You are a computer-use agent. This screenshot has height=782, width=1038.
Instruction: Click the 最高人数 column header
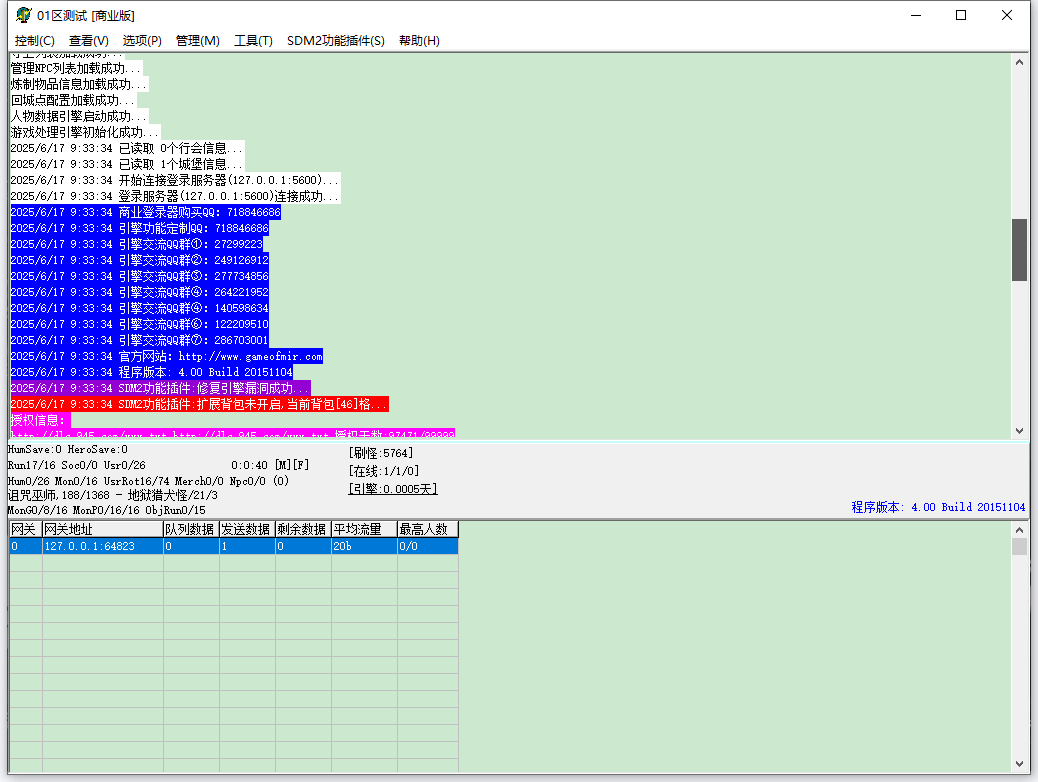coord(428,529)
